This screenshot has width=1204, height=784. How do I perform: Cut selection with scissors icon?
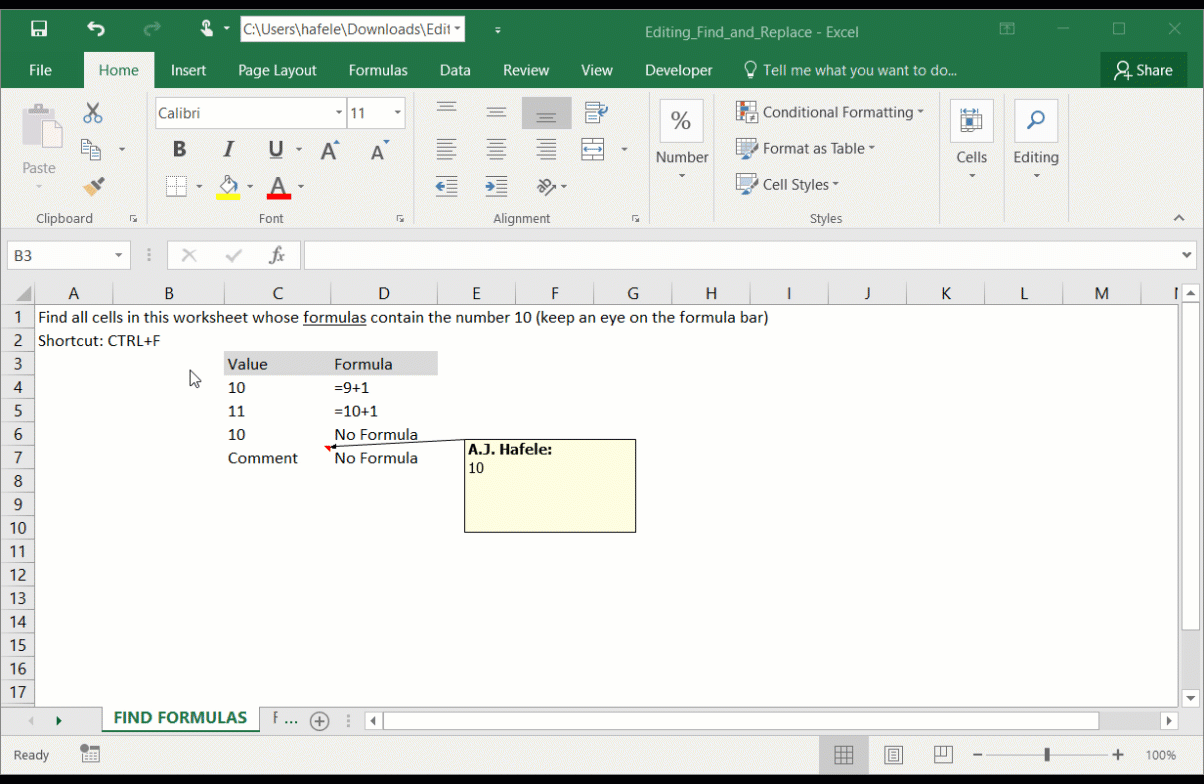(93, 113)
